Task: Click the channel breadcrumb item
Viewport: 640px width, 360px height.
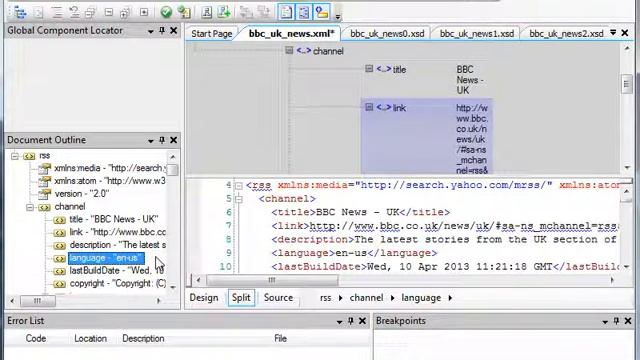Action: click(x=366, y=298)
